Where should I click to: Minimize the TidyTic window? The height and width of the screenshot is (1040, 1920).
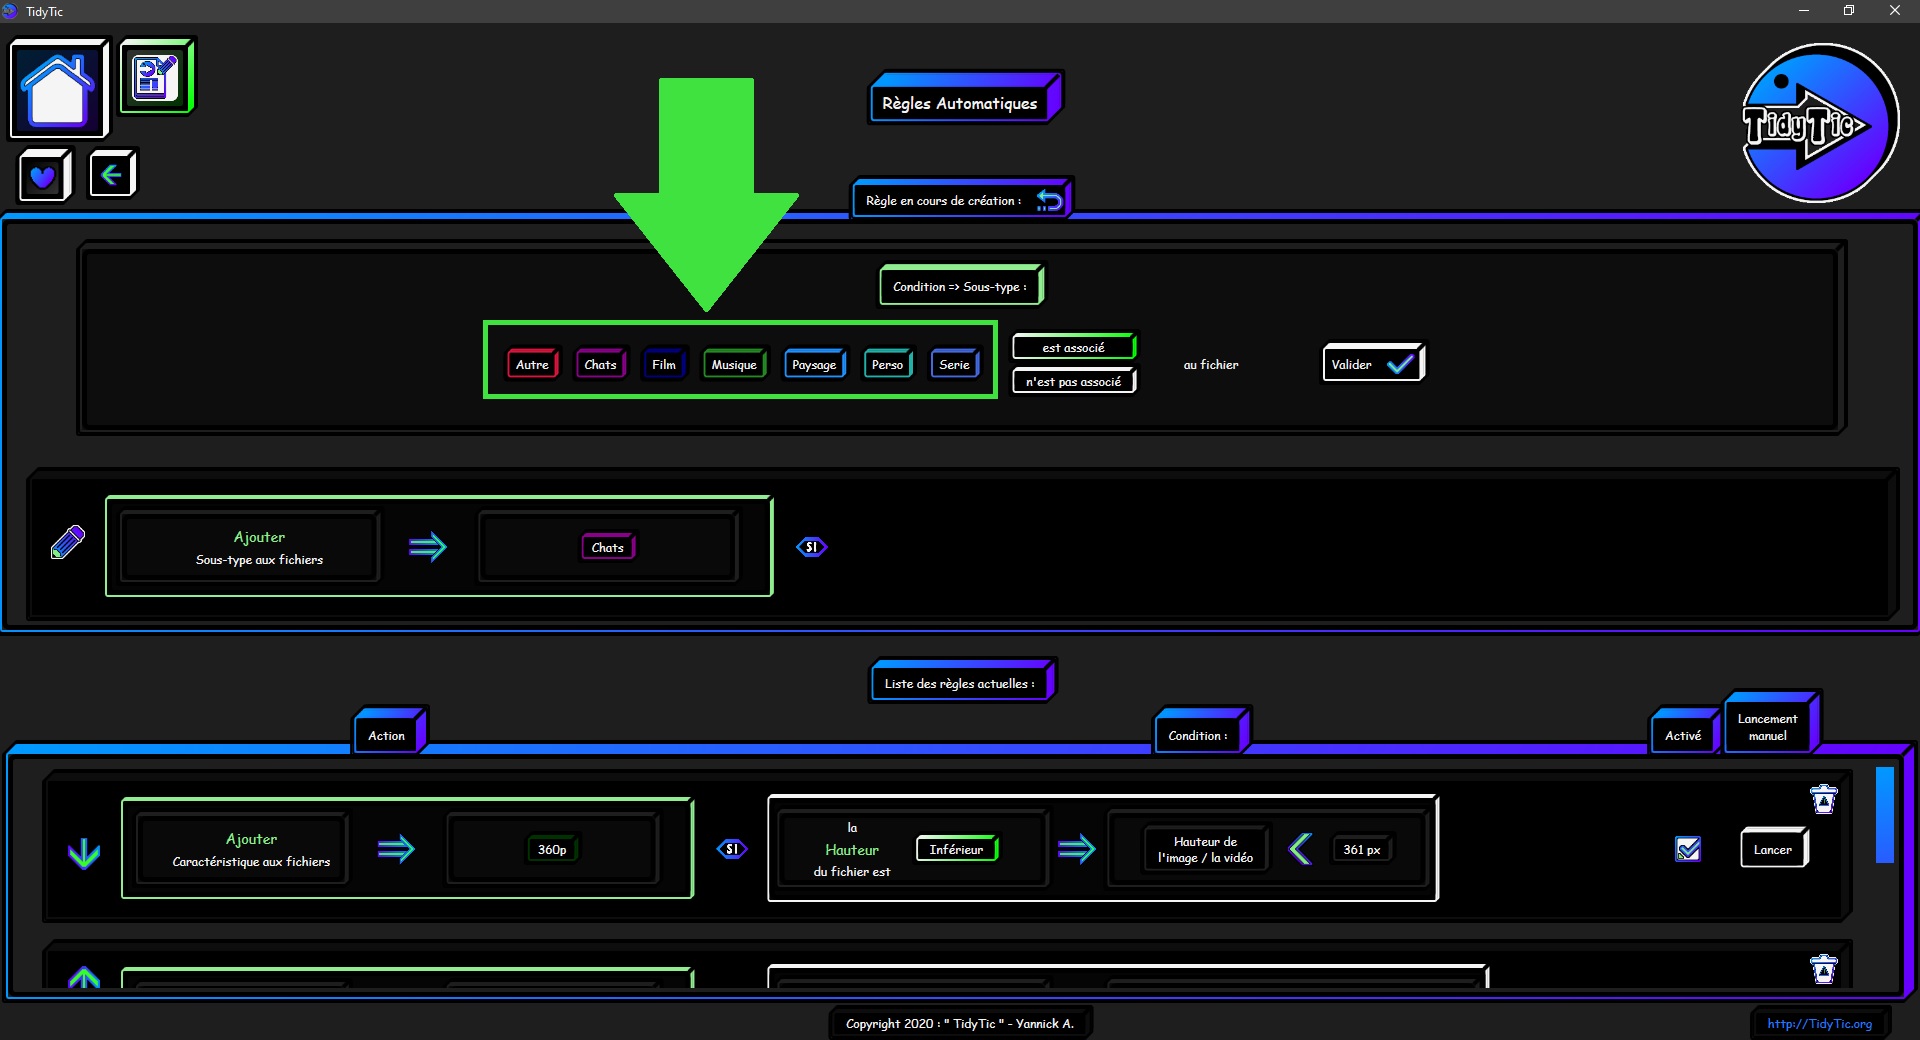point(1804,11)
